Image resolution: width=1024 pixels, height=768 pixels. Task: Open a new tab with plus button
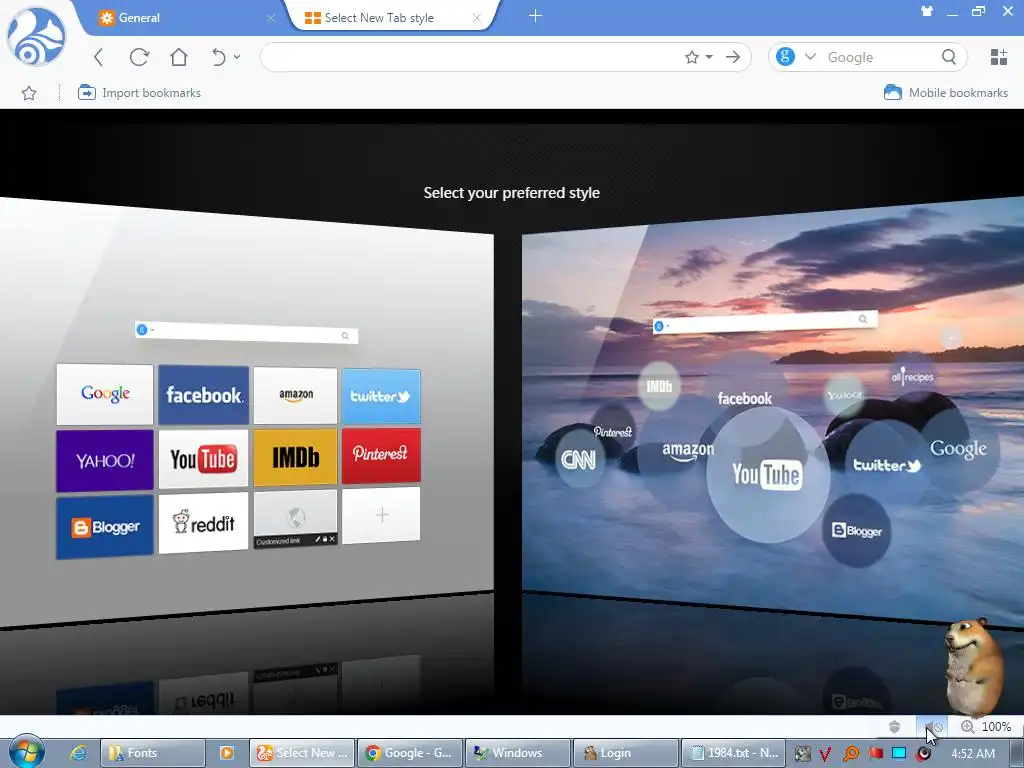(535, 16)
